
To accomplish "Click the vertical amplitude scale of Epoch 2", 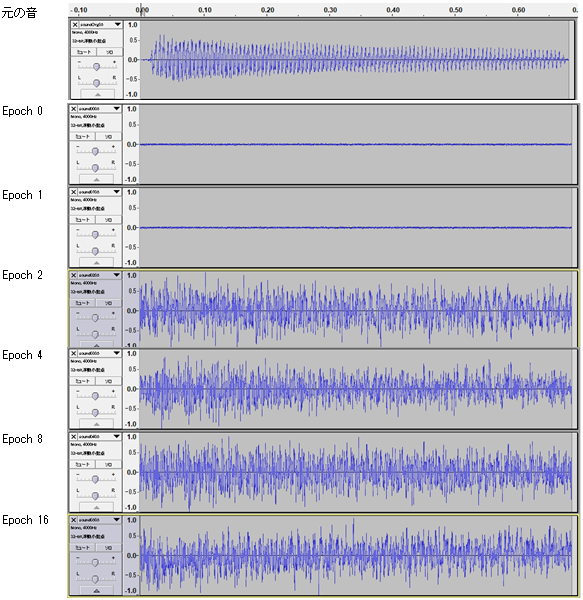I will click(x=131, y=309).
